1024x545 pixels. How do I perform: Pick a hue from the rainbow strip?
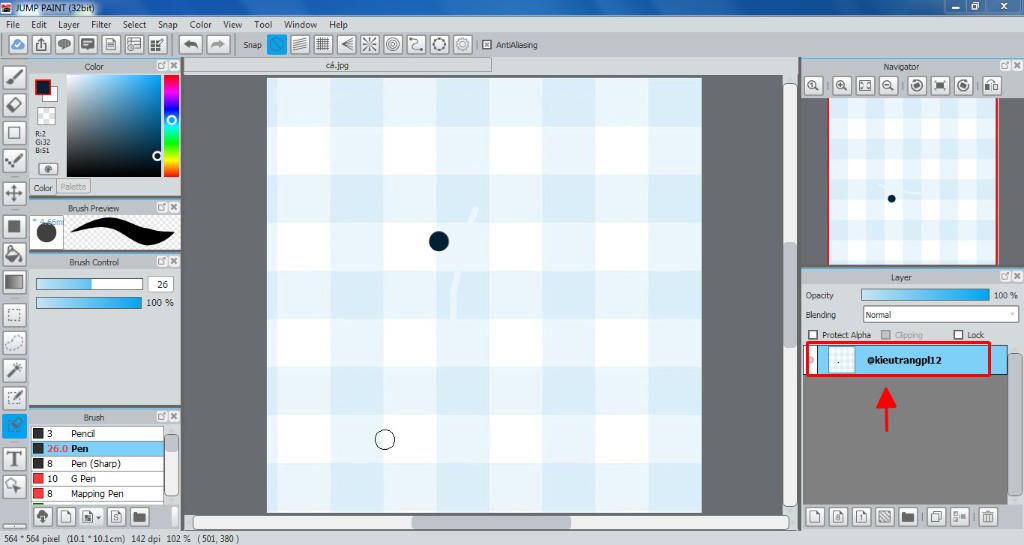(171, 125)
